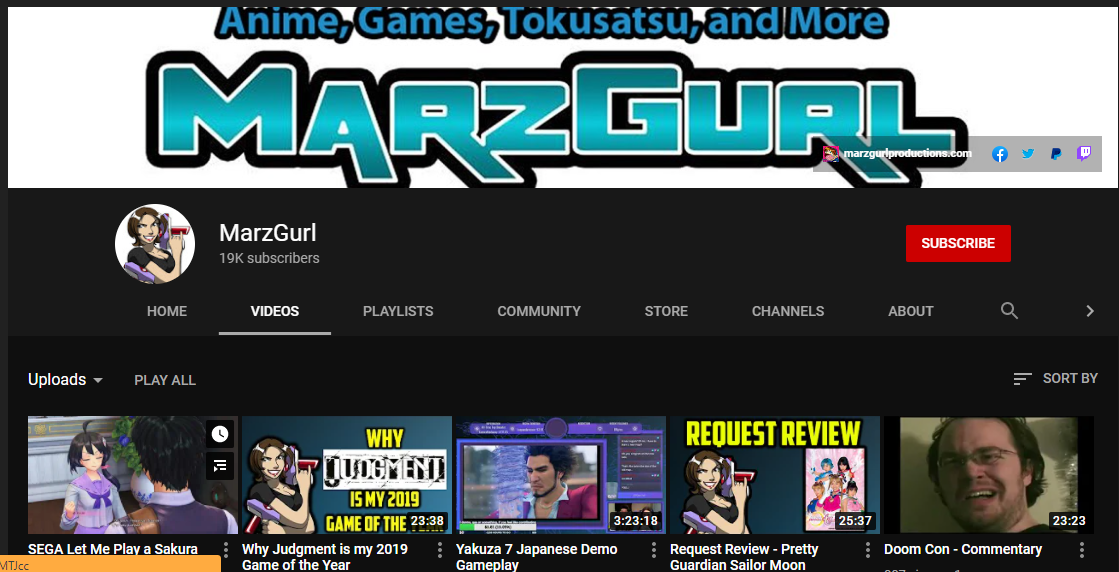This screenshot has height=572, width=1119.
Task: Subscribe to the MarzGurl channel
Action: pyautogui.click(x=958, y=243)
